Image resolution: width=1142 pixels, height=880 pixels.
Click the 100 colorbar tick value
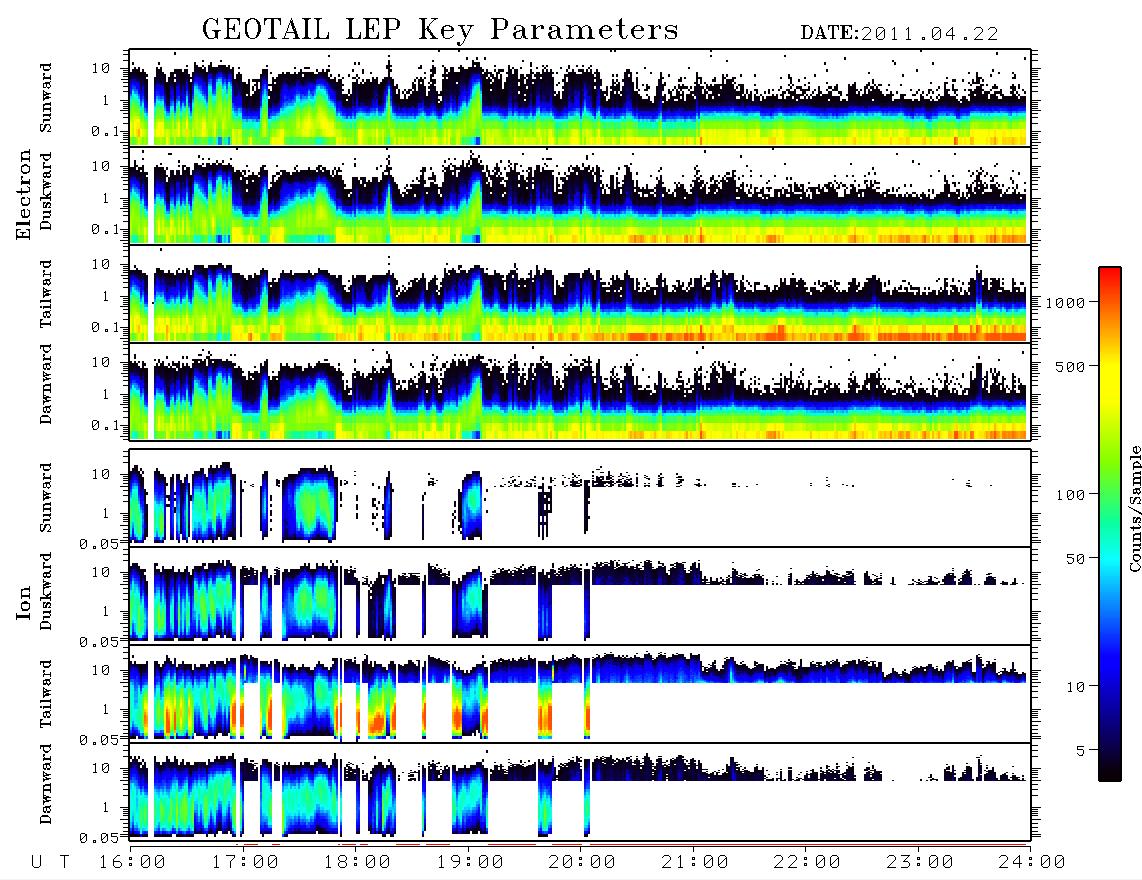(1071, 495)
